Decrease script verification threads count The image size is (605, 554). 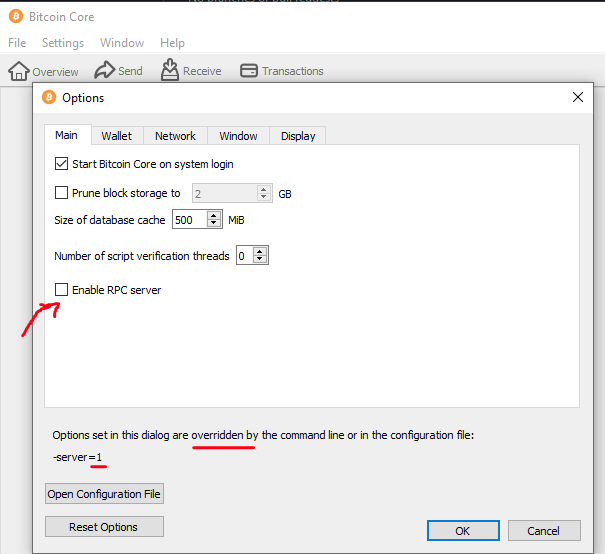[x=260, y=259]
